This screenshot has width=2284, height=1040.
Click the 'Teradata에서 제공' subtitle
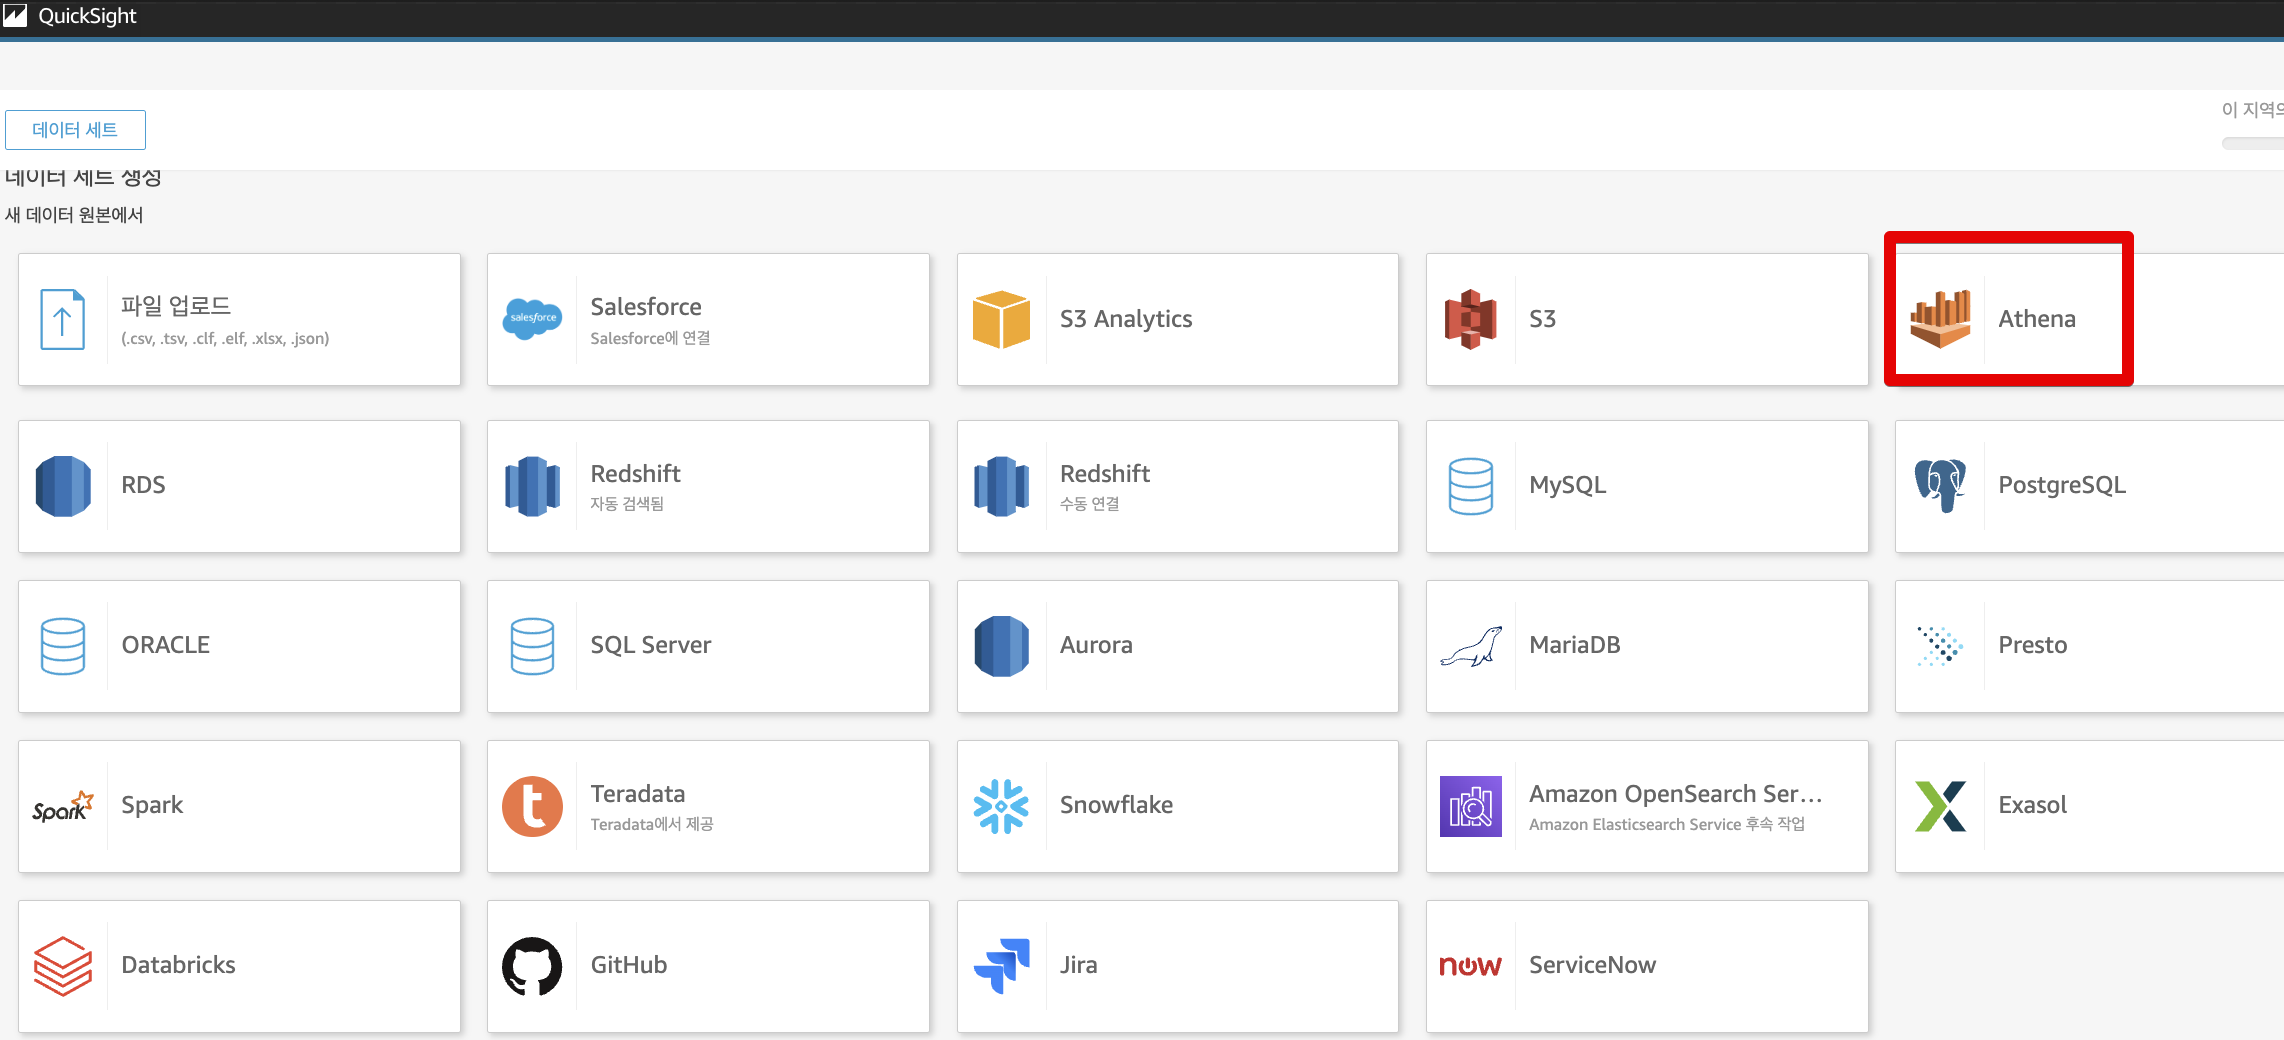click(652, 824)
